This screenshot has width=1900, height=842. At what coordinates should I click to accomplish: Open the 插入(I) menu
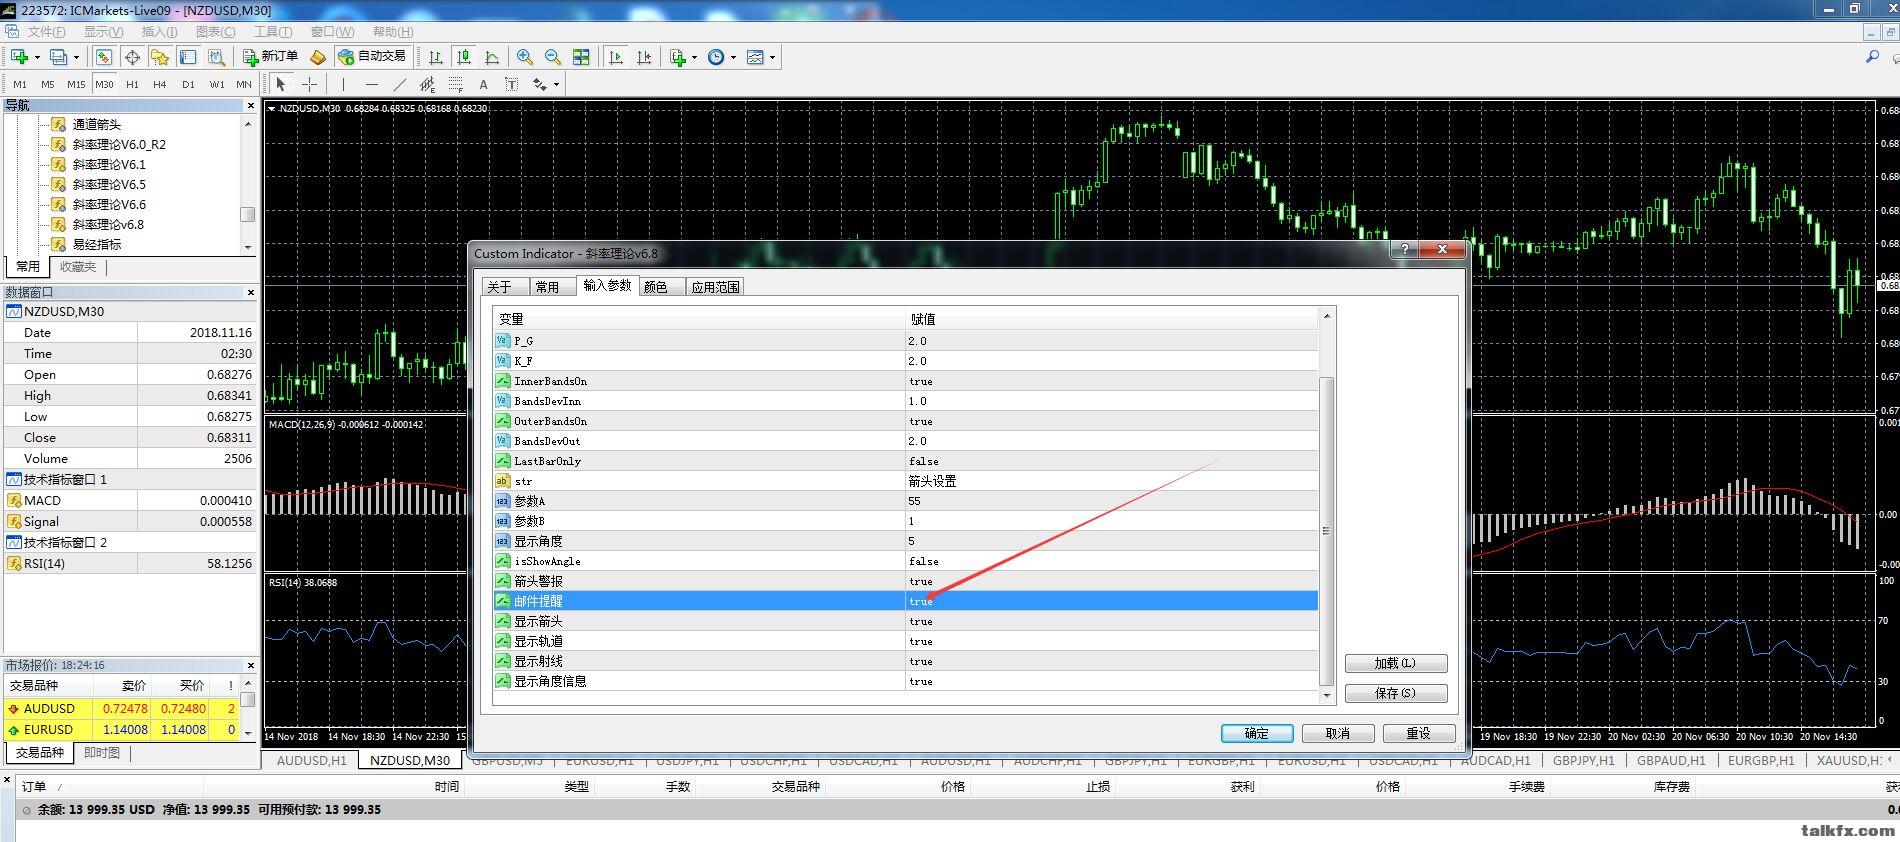pyautogui.click(x=159, y=32)
